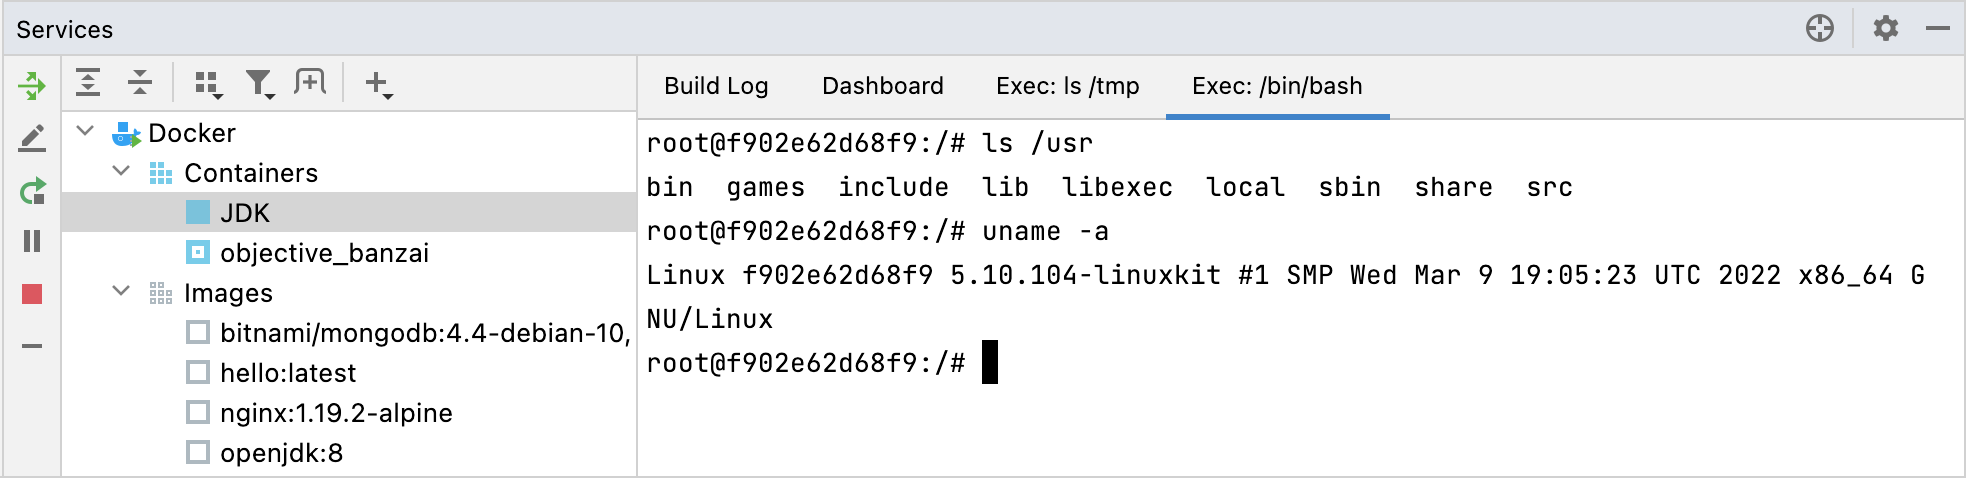1966x478 pixels.
Task: Switch to the Build Log tab
Action: coord(716,86)
